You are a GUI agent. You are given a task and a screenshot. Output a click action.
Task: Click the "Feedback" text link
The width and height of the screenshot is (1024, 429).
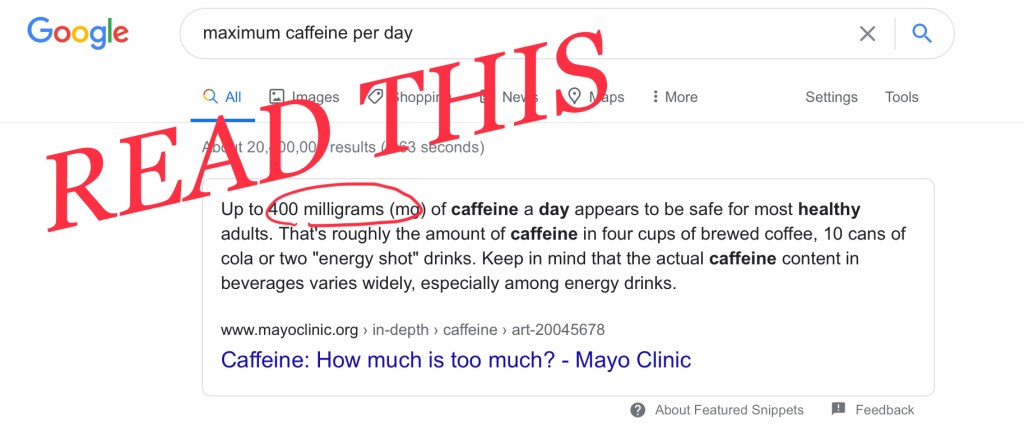pyautogui.click(x=884, y=410)
